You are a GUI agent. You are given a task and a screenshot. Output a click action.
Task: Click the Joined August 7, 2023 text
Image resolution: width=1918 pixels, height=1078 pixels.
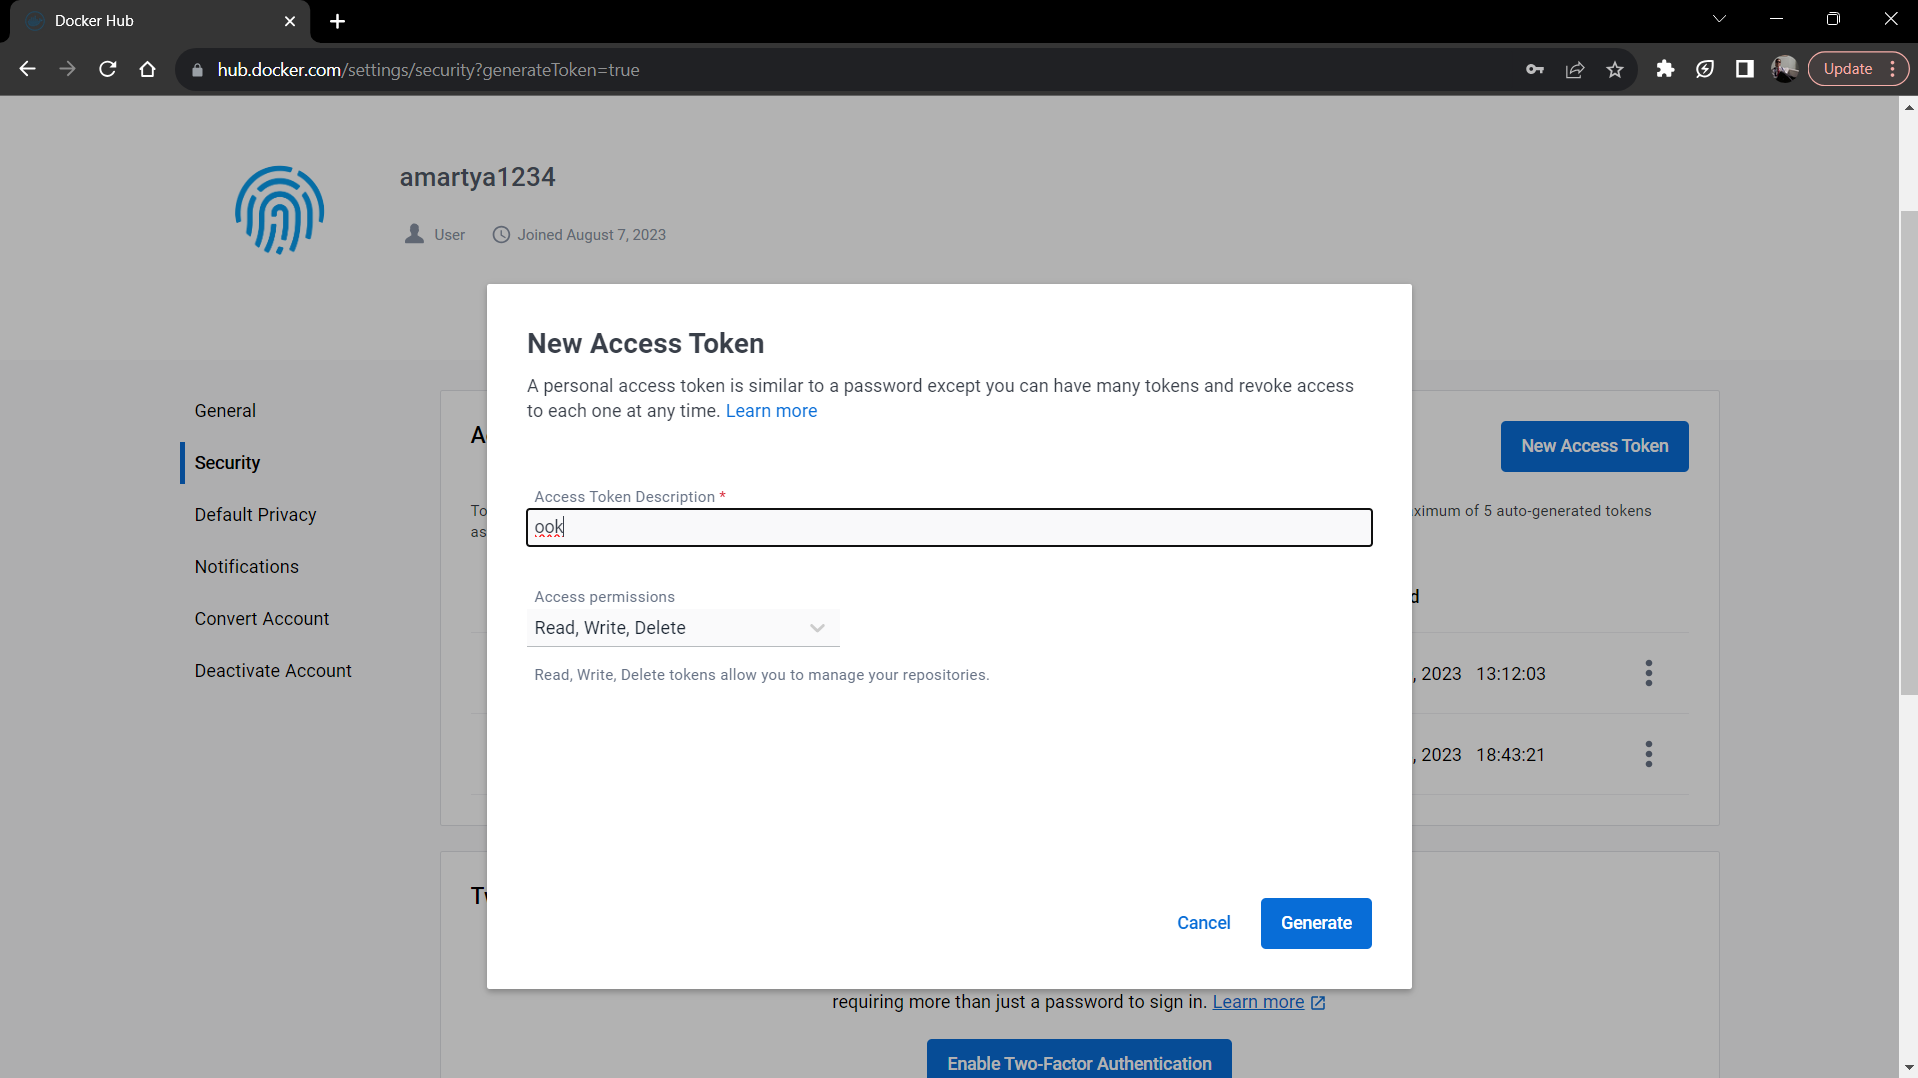[x=591, y=235]
